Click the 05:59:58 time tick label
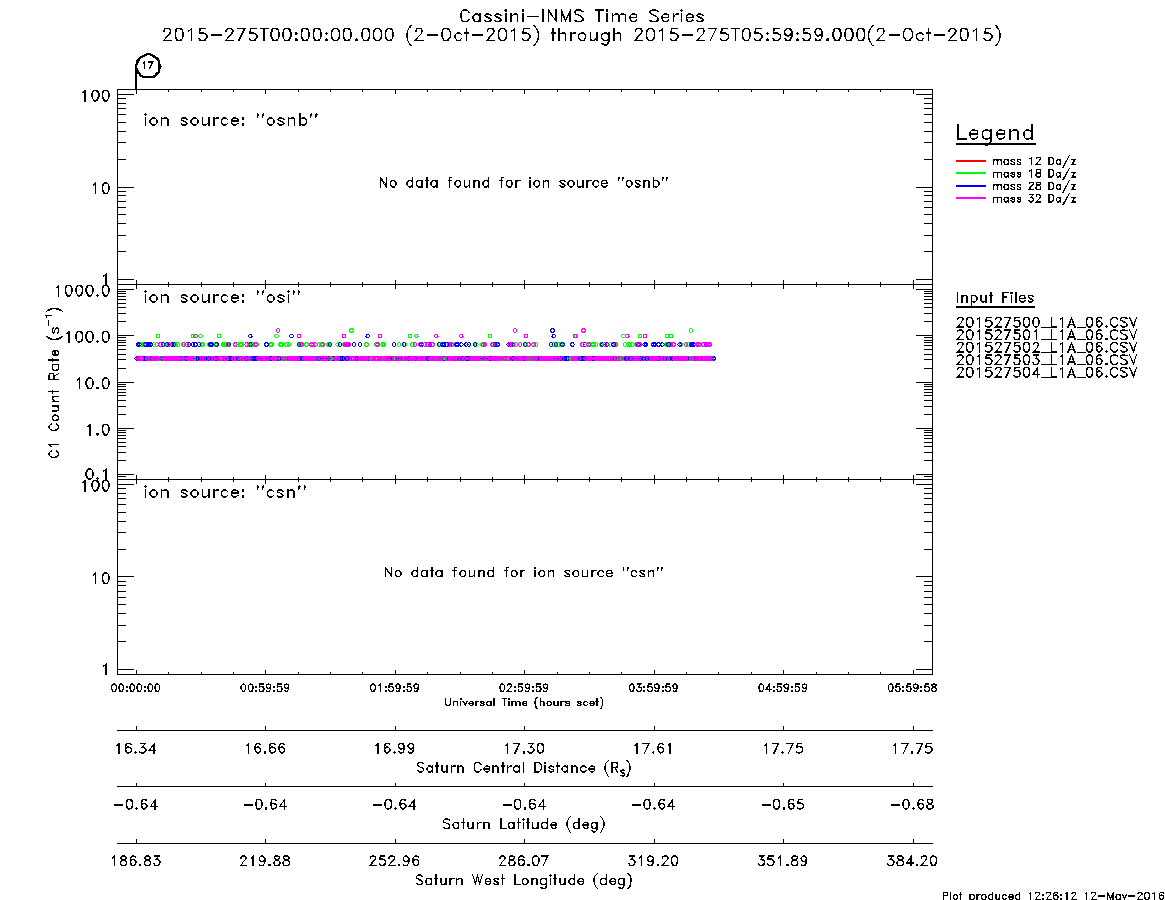 point(912,688)
